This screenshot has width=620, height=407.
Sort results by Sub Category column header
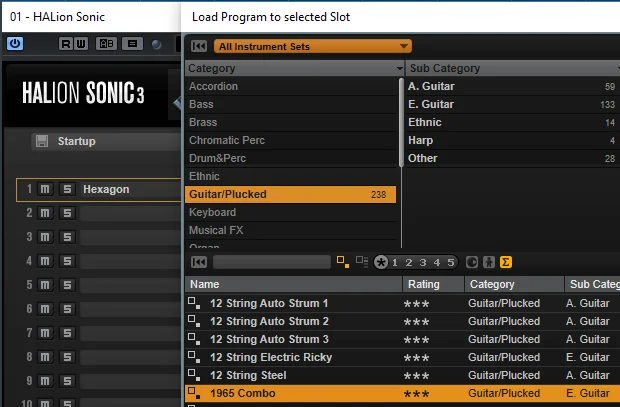(592, 284)
